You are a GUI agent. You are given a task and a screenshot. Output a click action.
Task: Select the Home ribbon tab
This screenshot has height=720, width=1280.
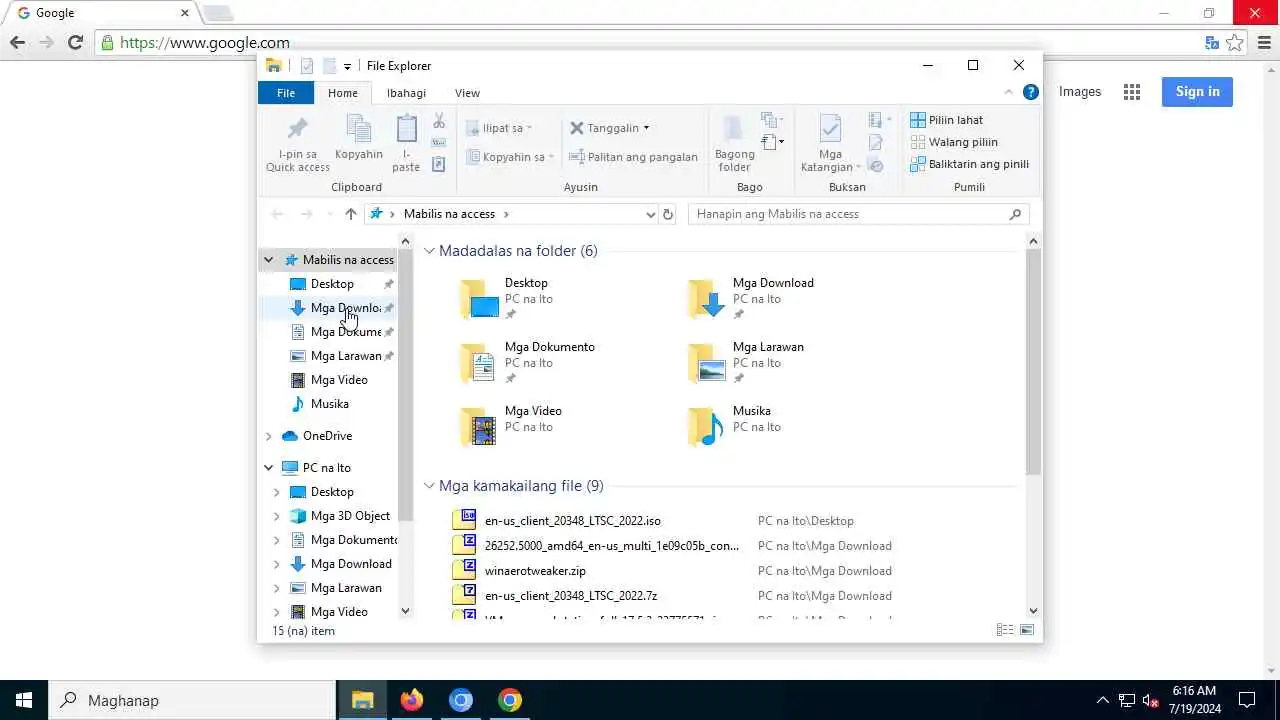pos(342,93)
